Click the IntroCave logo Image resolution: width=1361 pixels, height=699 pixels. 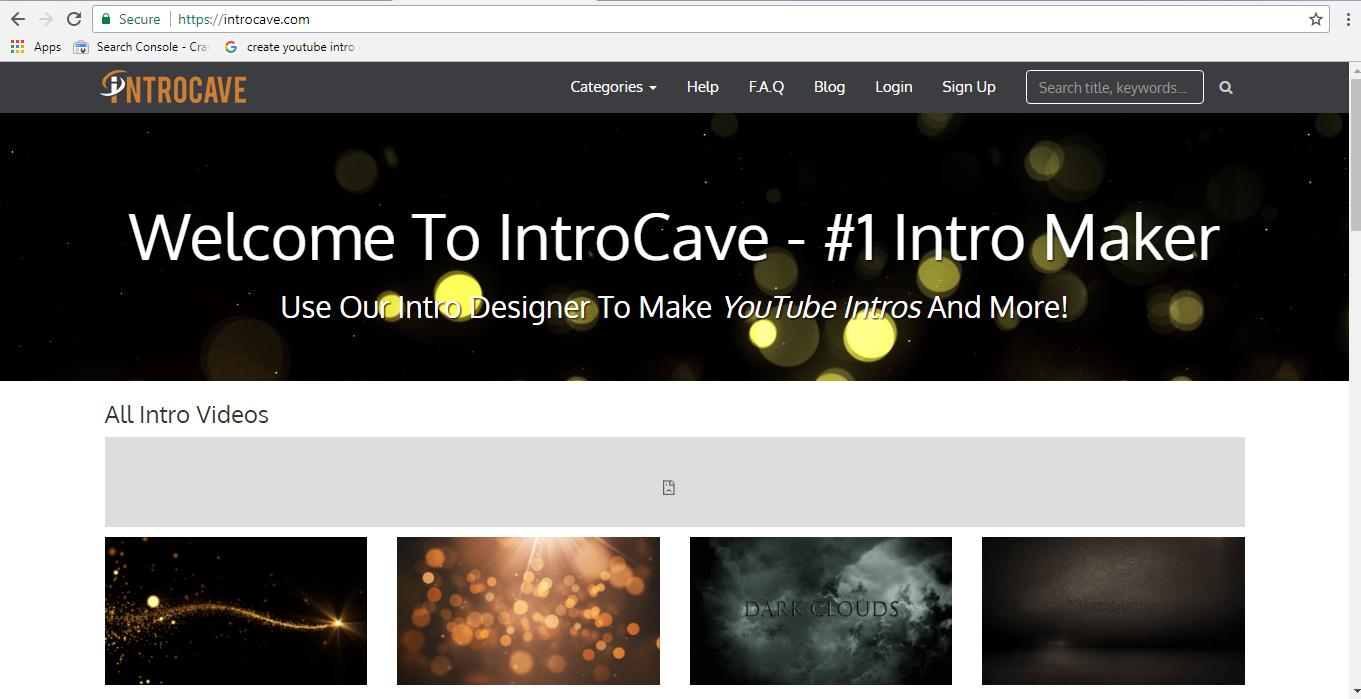click(x=174, y=87)
